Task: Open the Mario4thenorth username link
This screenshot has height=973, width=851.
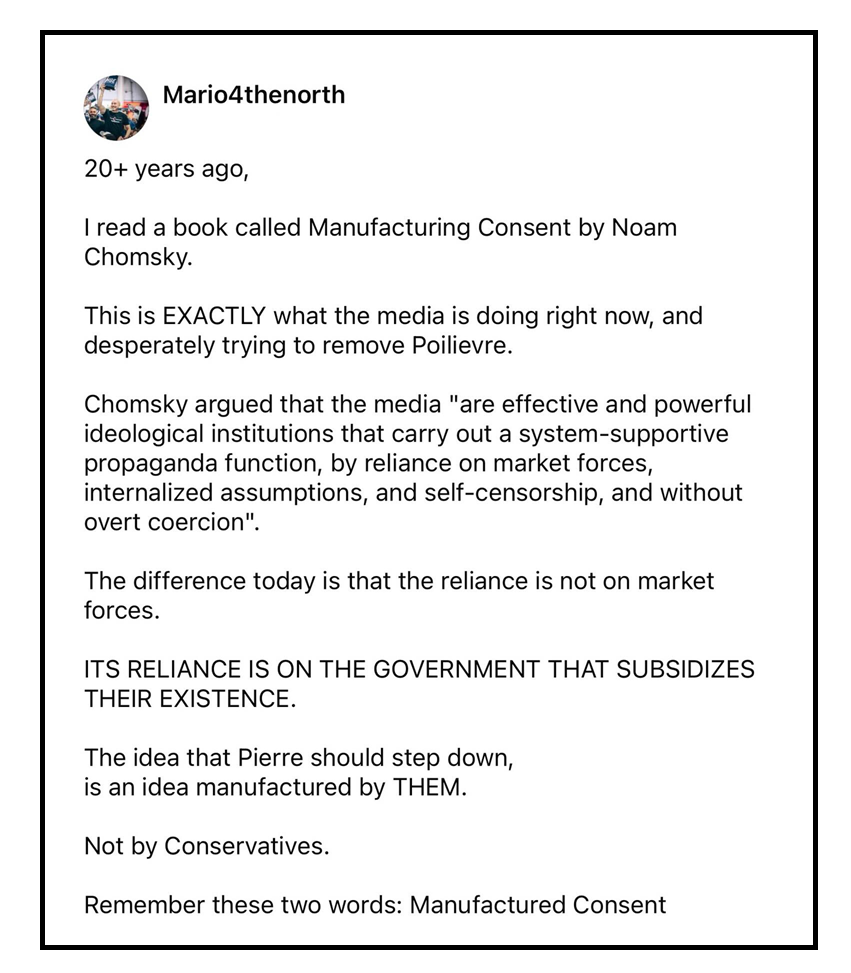Action: tap(253, 95)
